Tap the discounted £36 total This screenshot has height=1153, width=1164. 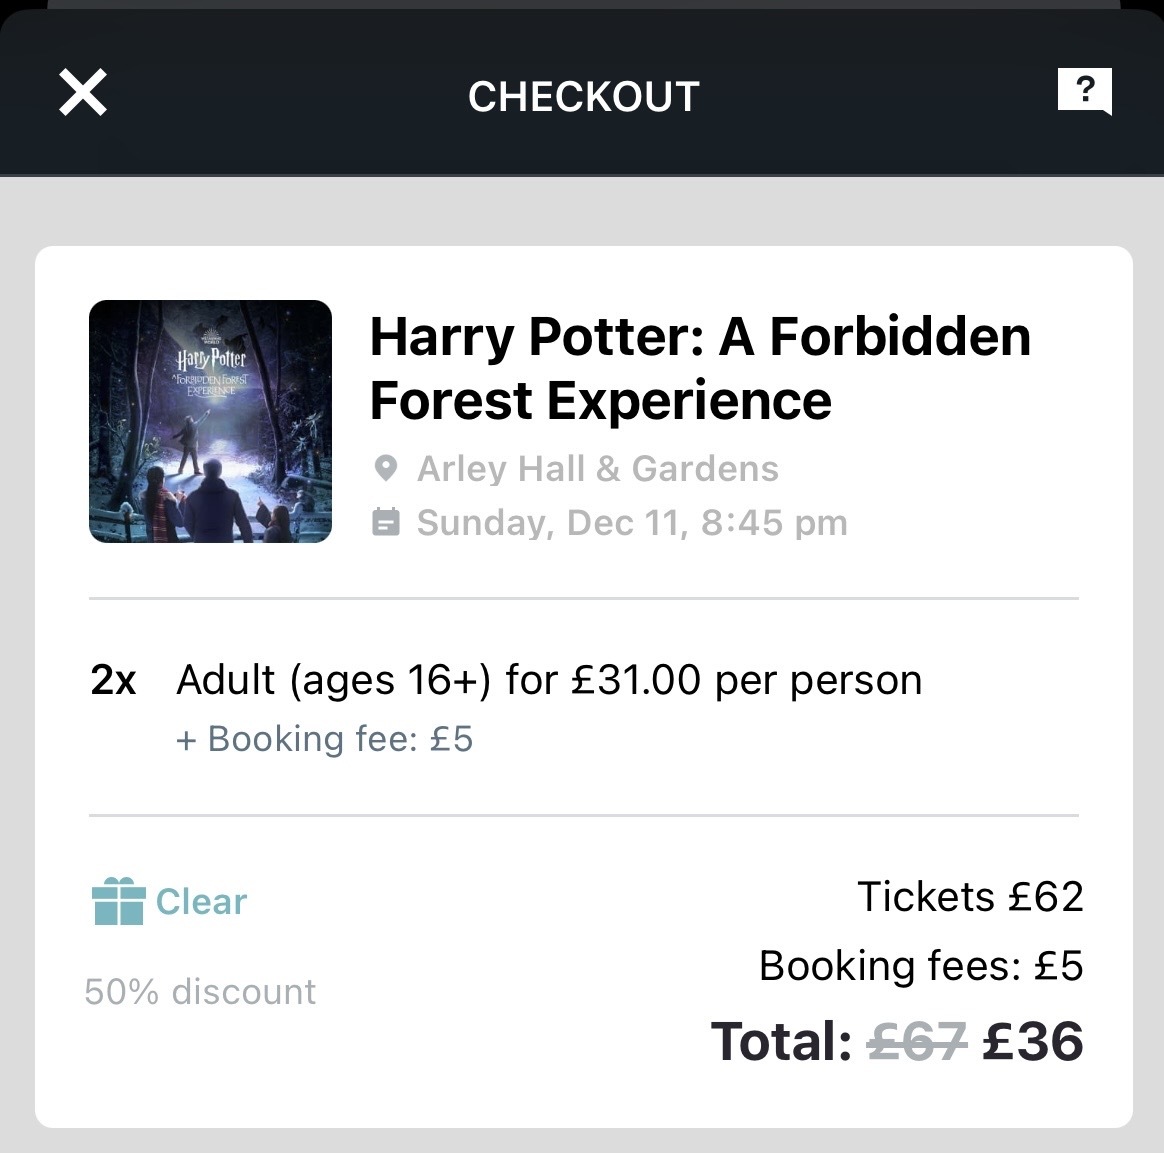[1033, 1041]
